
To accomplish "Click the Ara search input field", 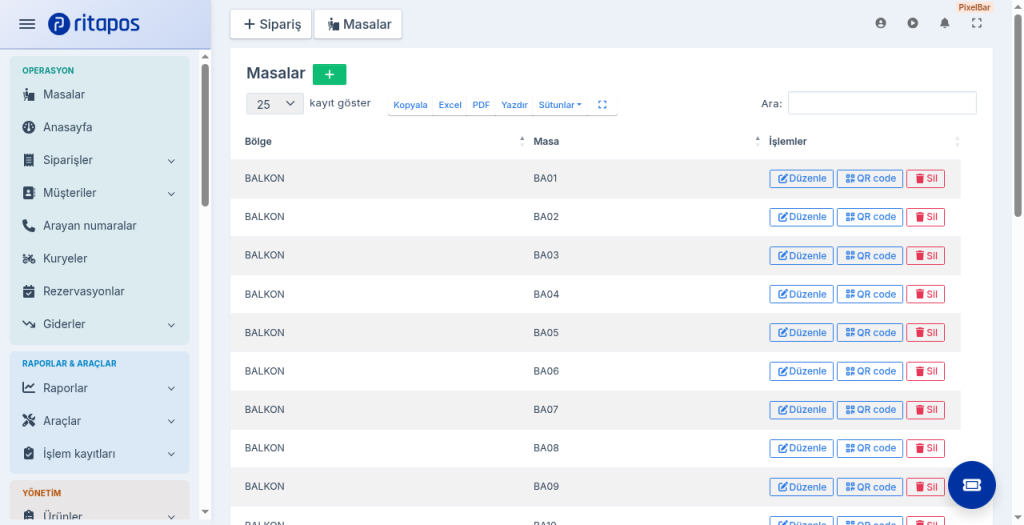I will 882,103.
